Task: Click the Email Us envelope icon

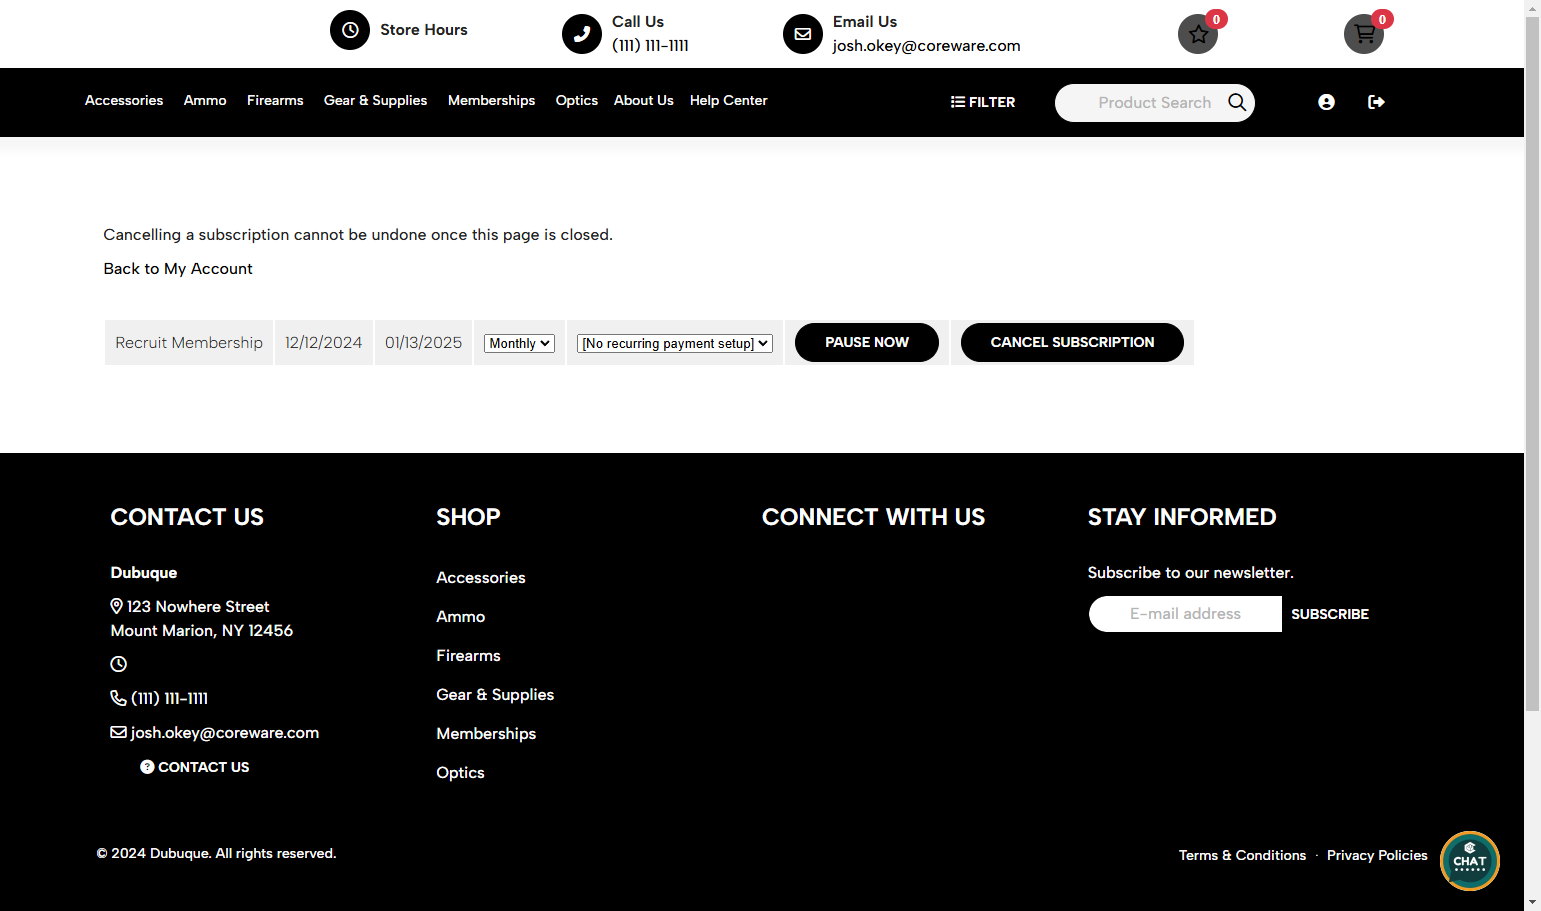Action: point(803,34)
